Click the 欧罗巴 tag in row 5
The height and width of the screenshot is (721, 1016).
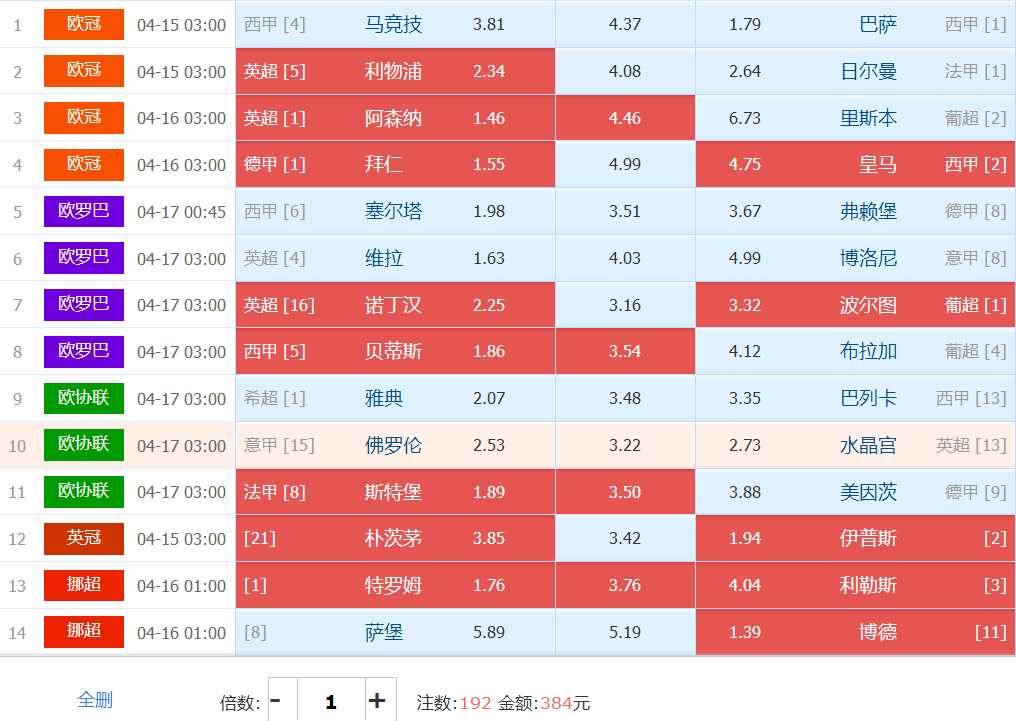click(x=84, y=211)
